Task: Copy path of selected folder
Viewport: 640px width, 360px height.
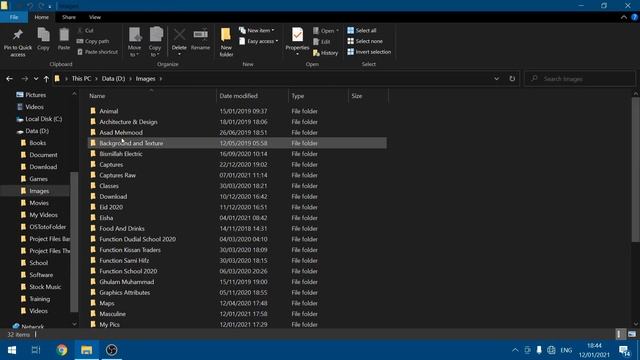Action: pos(93,41)
